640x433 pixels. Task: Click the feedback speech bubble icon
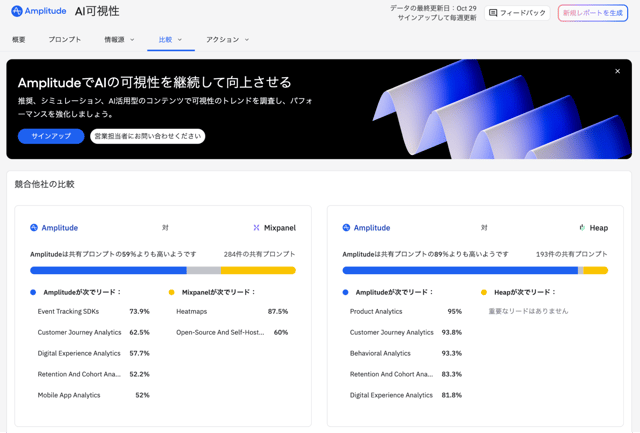point(493,13)
